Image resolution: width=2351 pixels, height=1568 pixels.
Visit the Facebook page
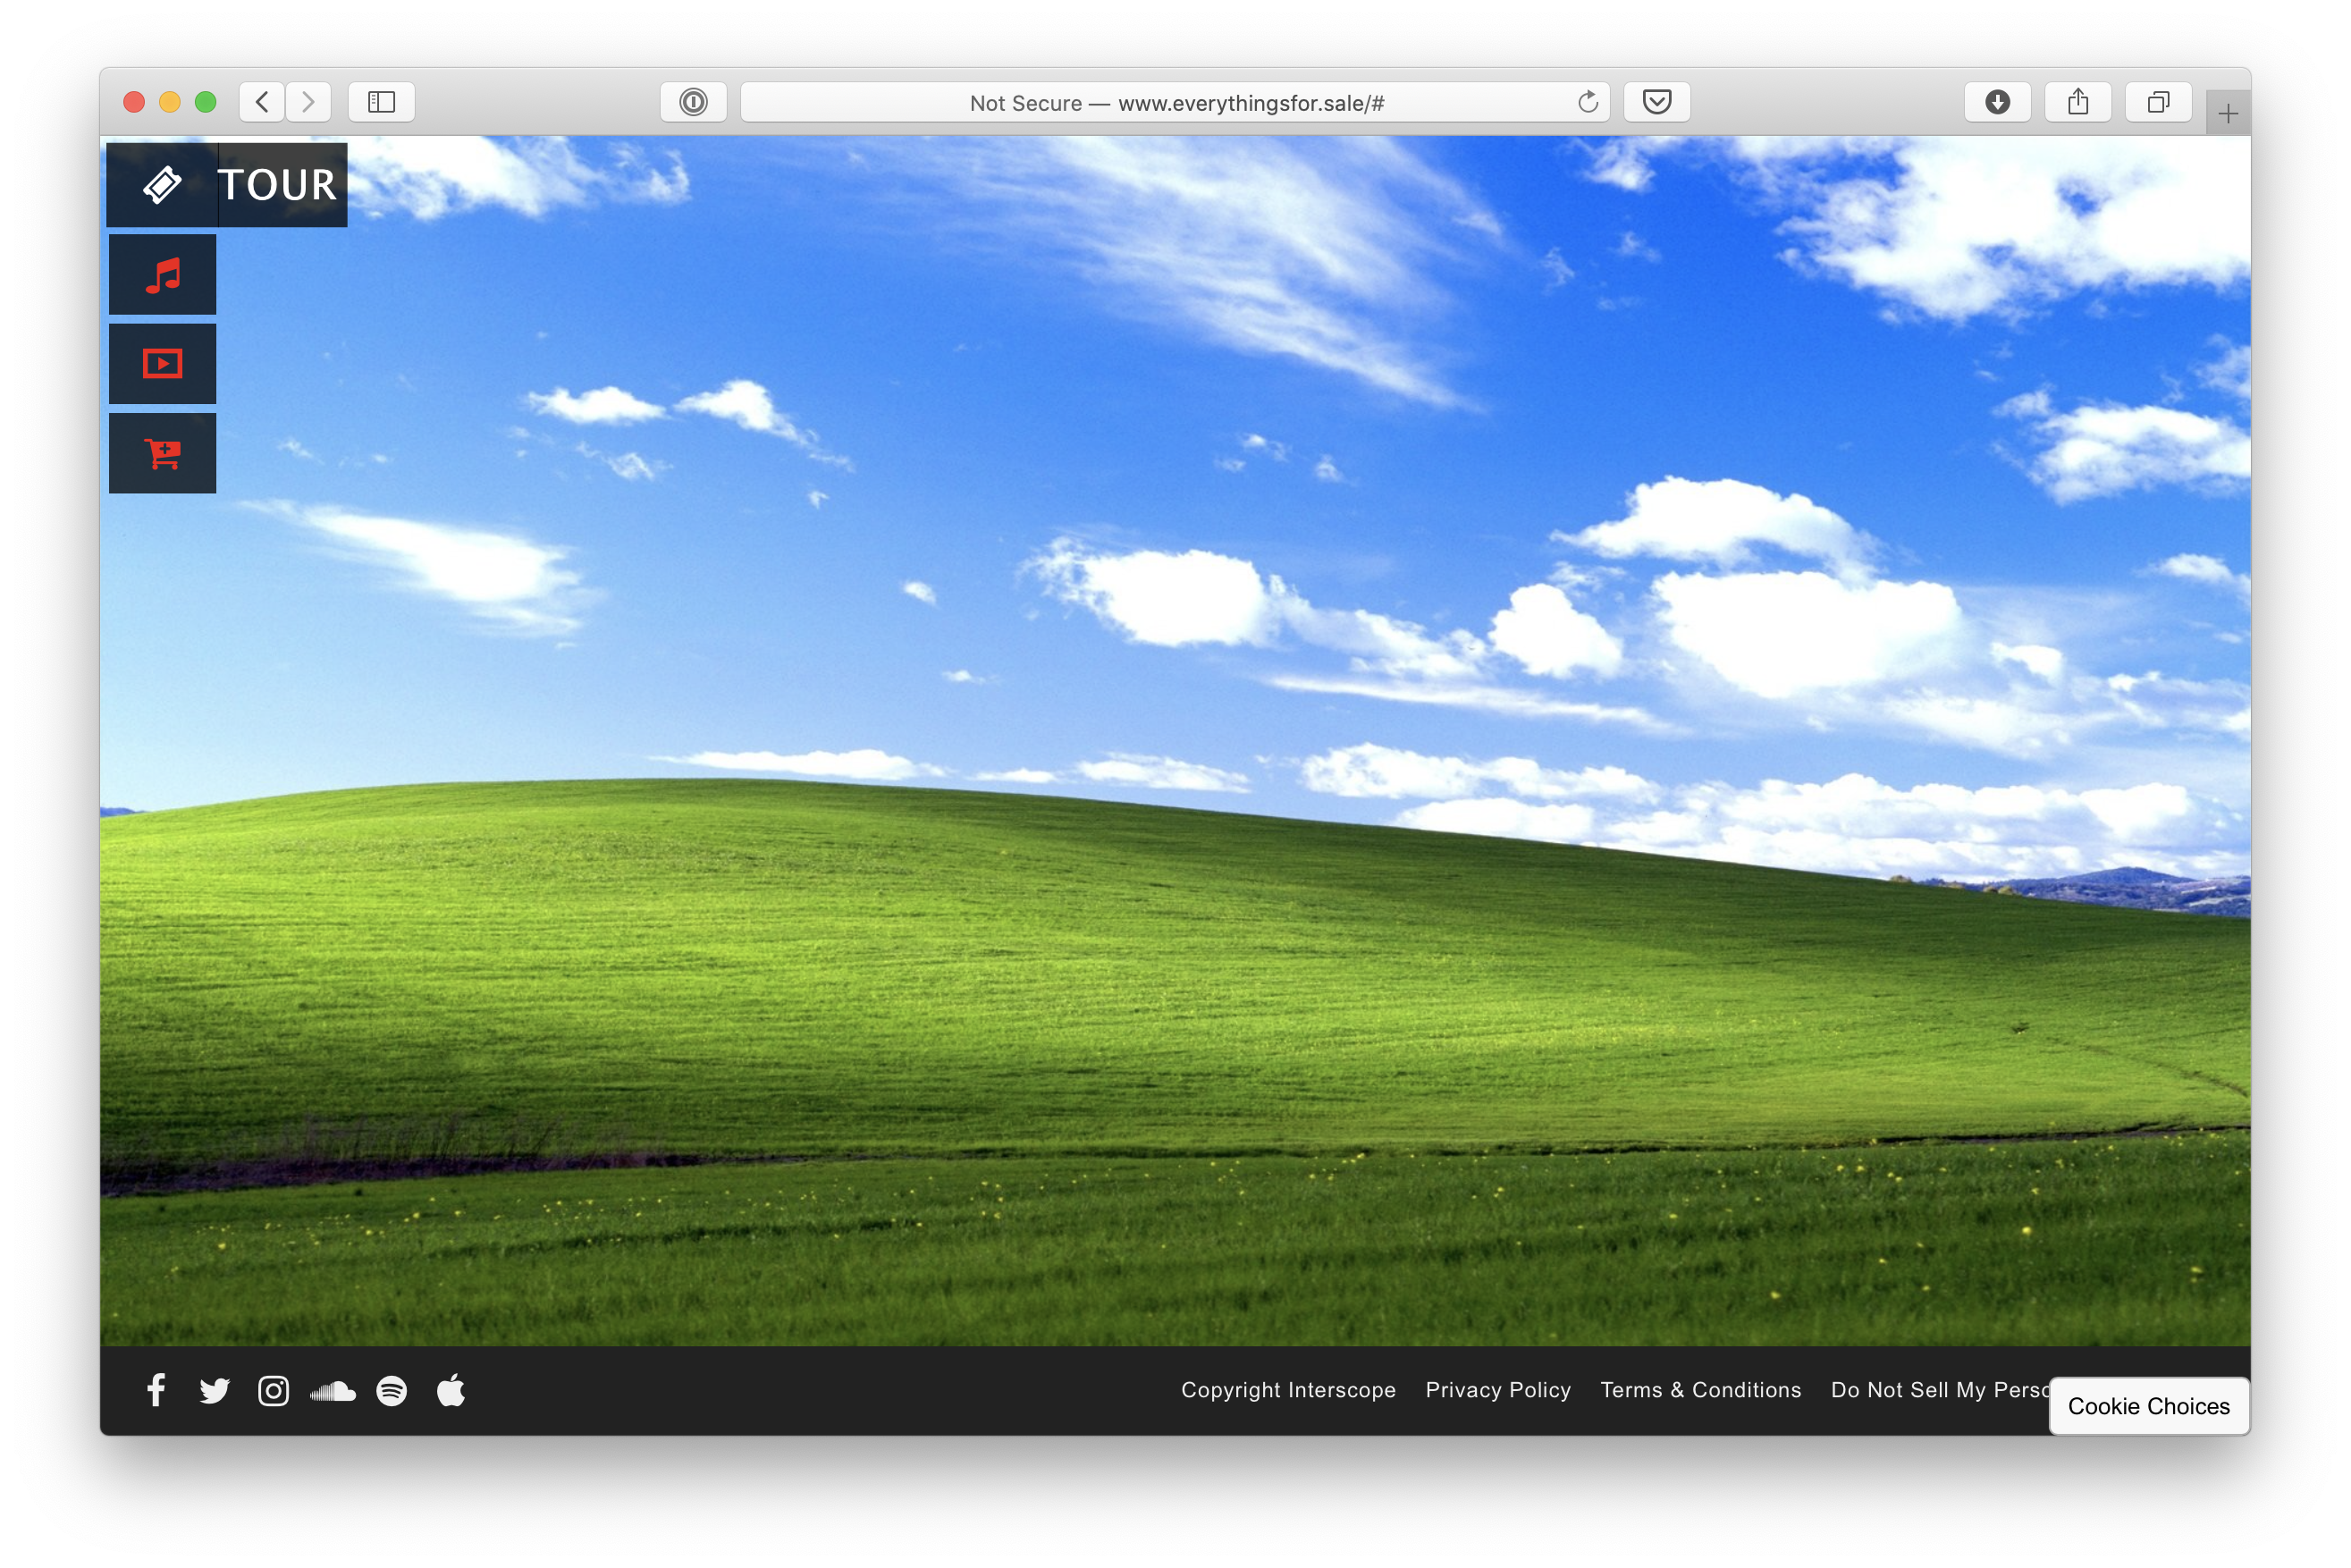coord(156,1391)
